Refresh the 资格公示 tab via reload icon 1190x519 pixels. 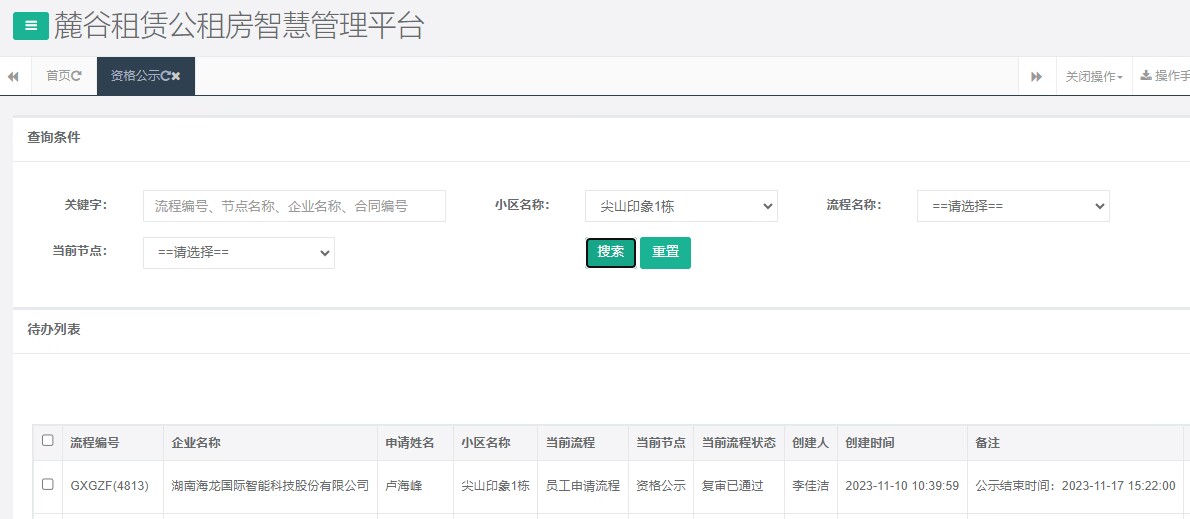tap(165, 76)
